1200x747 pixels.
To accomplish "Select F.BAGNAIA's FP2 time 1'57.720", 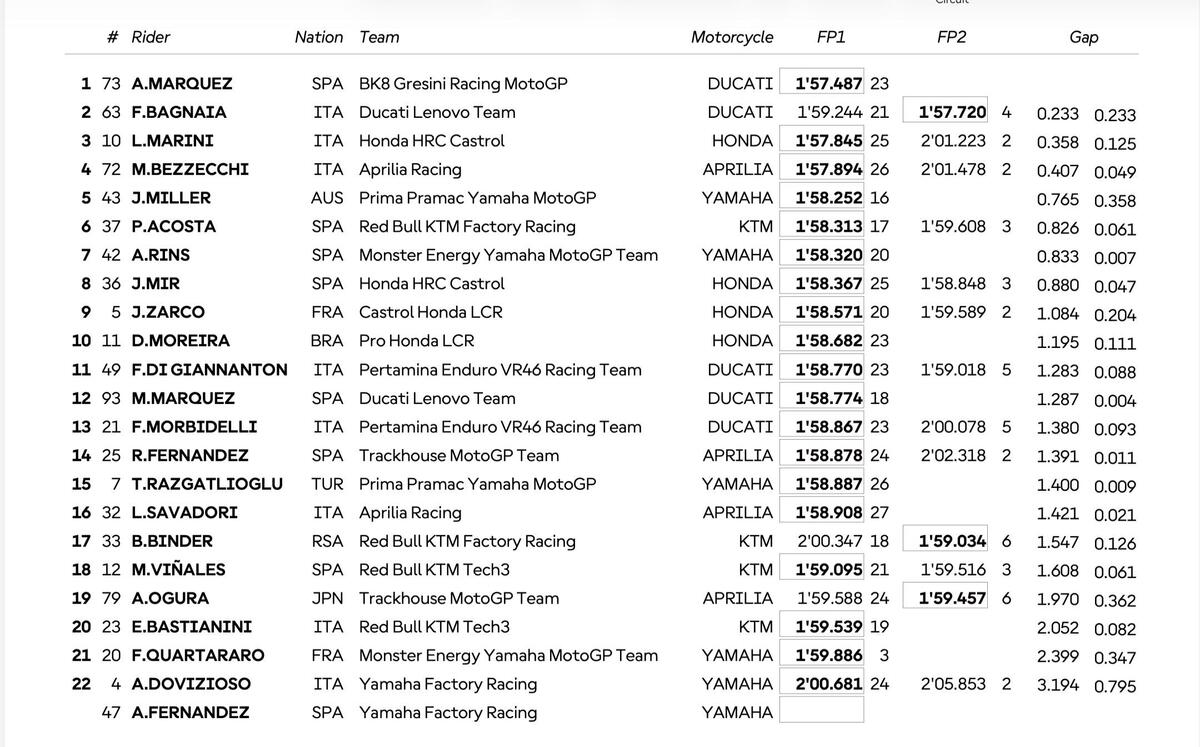I will pos(952,112).
